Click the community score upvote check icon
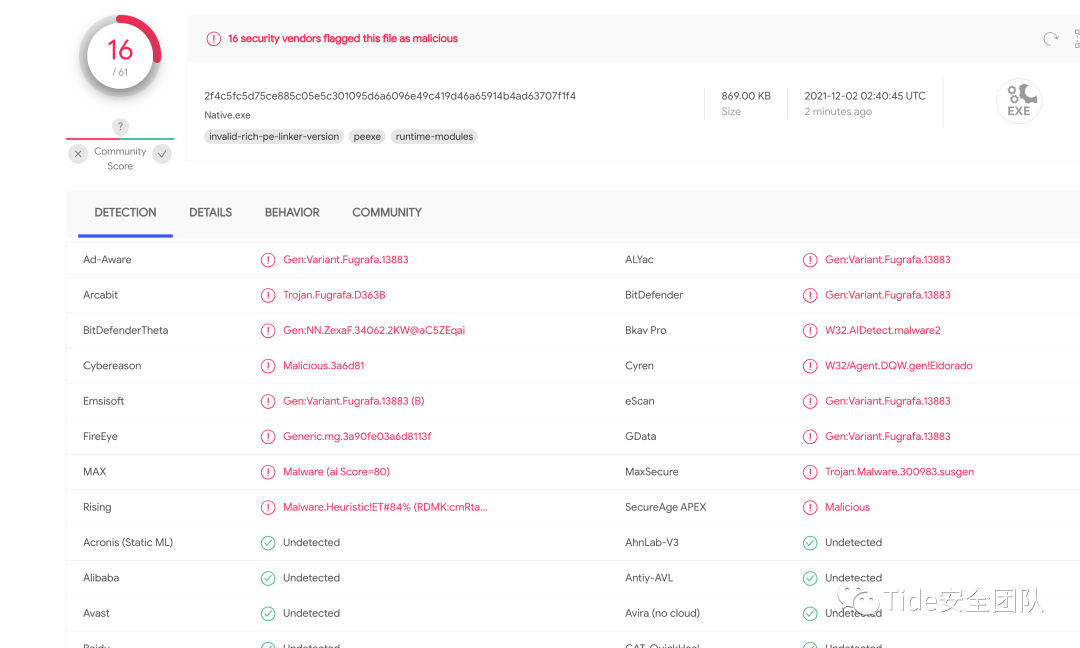Image resolution: width=1080 pixels, height=648 pixels. click(x=162, y=154)
